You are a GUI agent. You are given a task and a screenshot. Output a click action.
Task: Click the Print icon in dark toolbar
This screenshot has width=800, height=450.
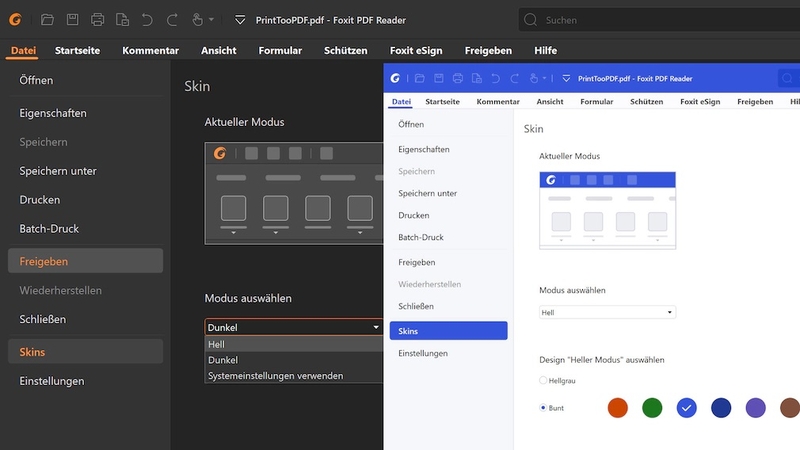point(97,20)
